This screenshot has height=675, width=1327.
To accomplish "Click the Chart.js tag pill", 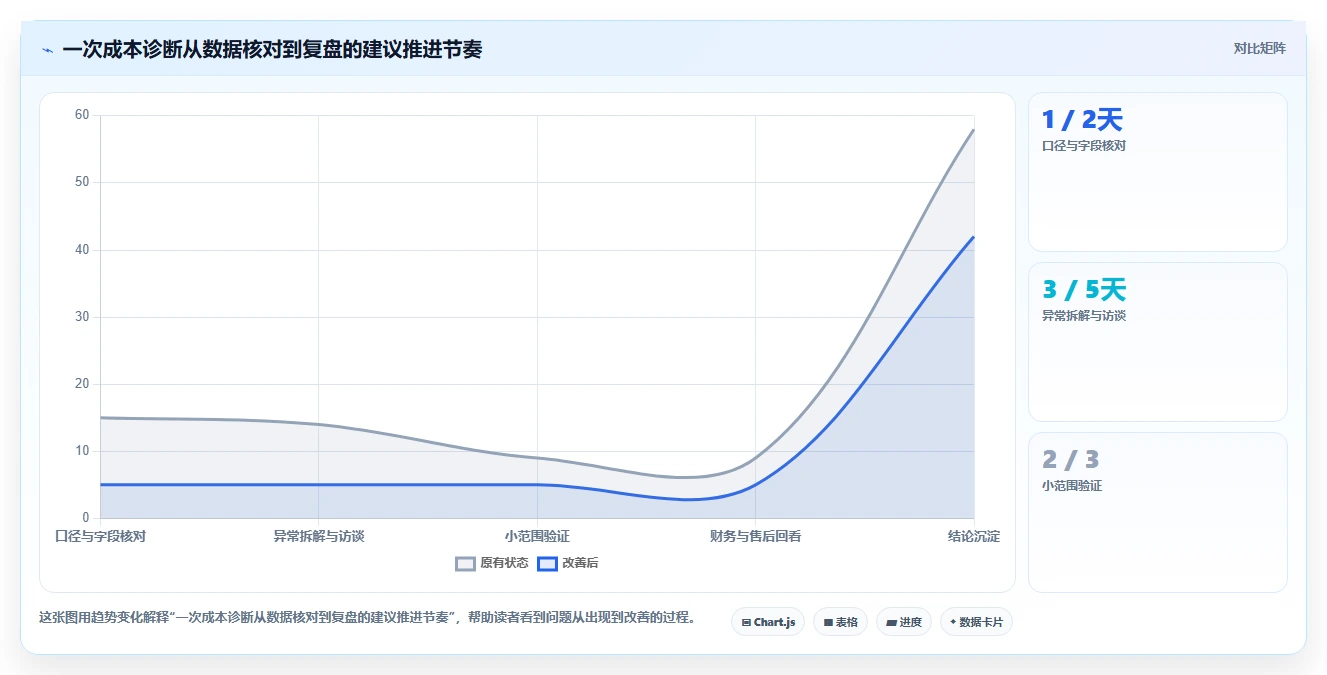I will (x=768, y=622).
